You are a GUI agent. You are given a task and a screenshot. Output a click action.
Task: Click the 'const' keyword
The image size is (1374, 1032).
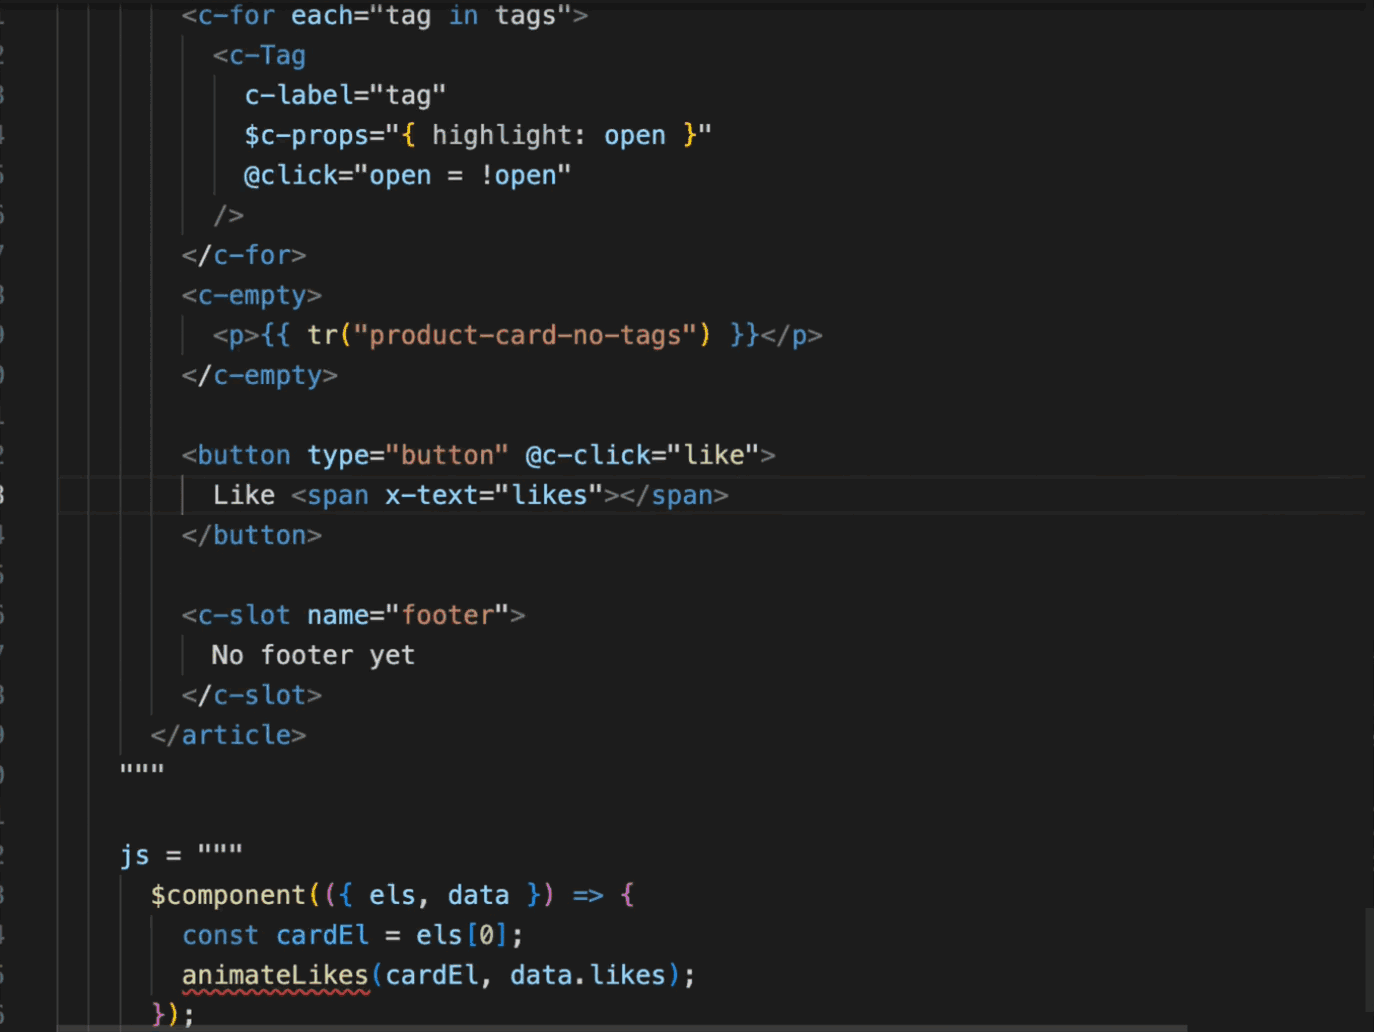[220, 936]
